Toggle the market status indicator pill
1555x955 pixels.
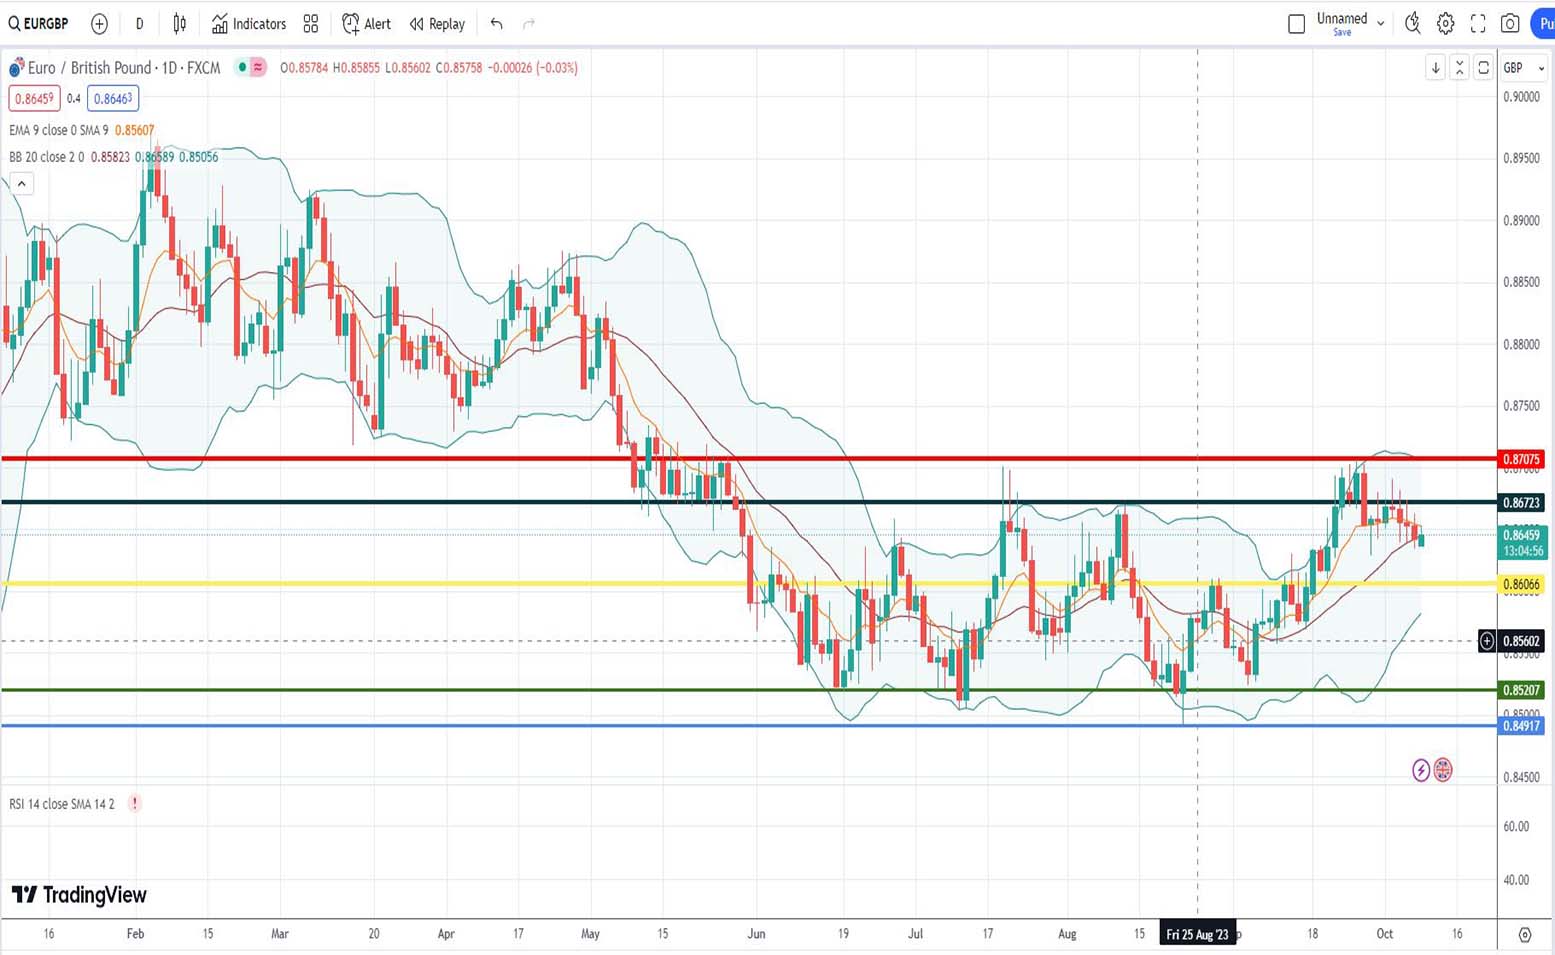[250, 68]
